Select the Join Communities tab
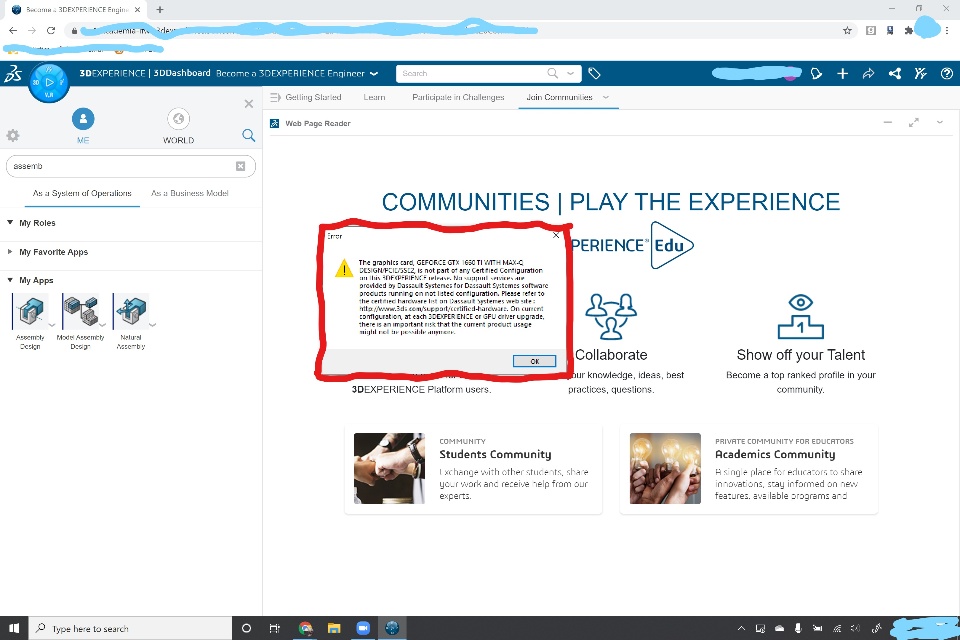This screenshot has width=960, height=640. coord(559,97)
